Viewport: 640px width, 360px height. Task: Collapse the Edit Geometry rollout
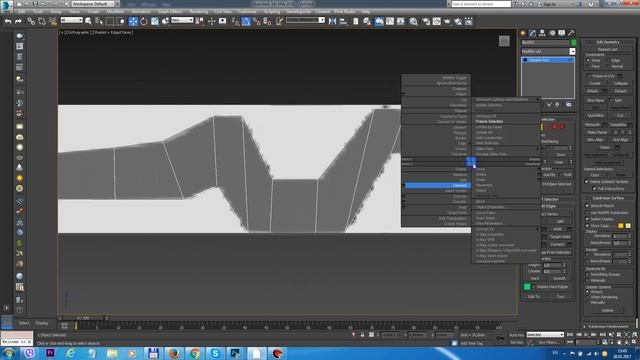(607, 42)
